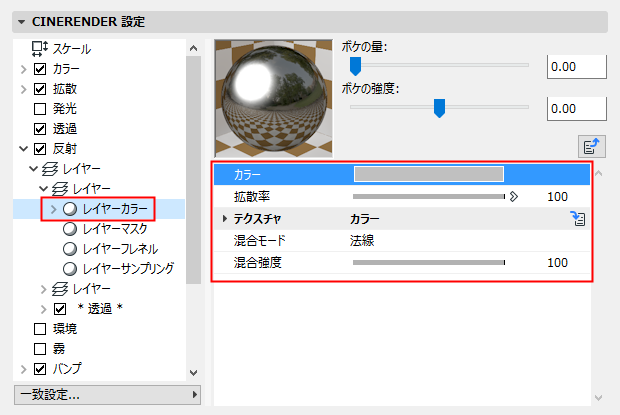Select the レイヤーマスク sphere icon

click(x=70, y=228)
